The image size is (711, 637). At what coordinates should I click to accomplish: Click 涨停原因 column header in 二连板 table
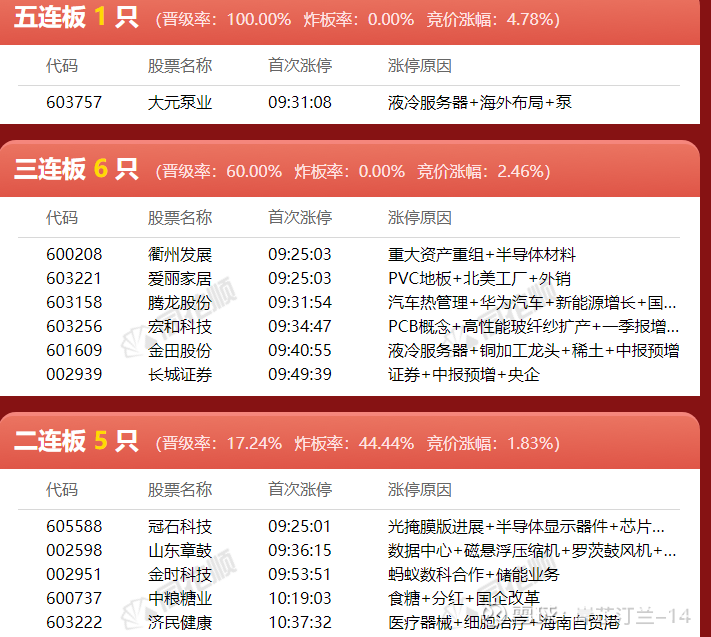tap(420, 489)
